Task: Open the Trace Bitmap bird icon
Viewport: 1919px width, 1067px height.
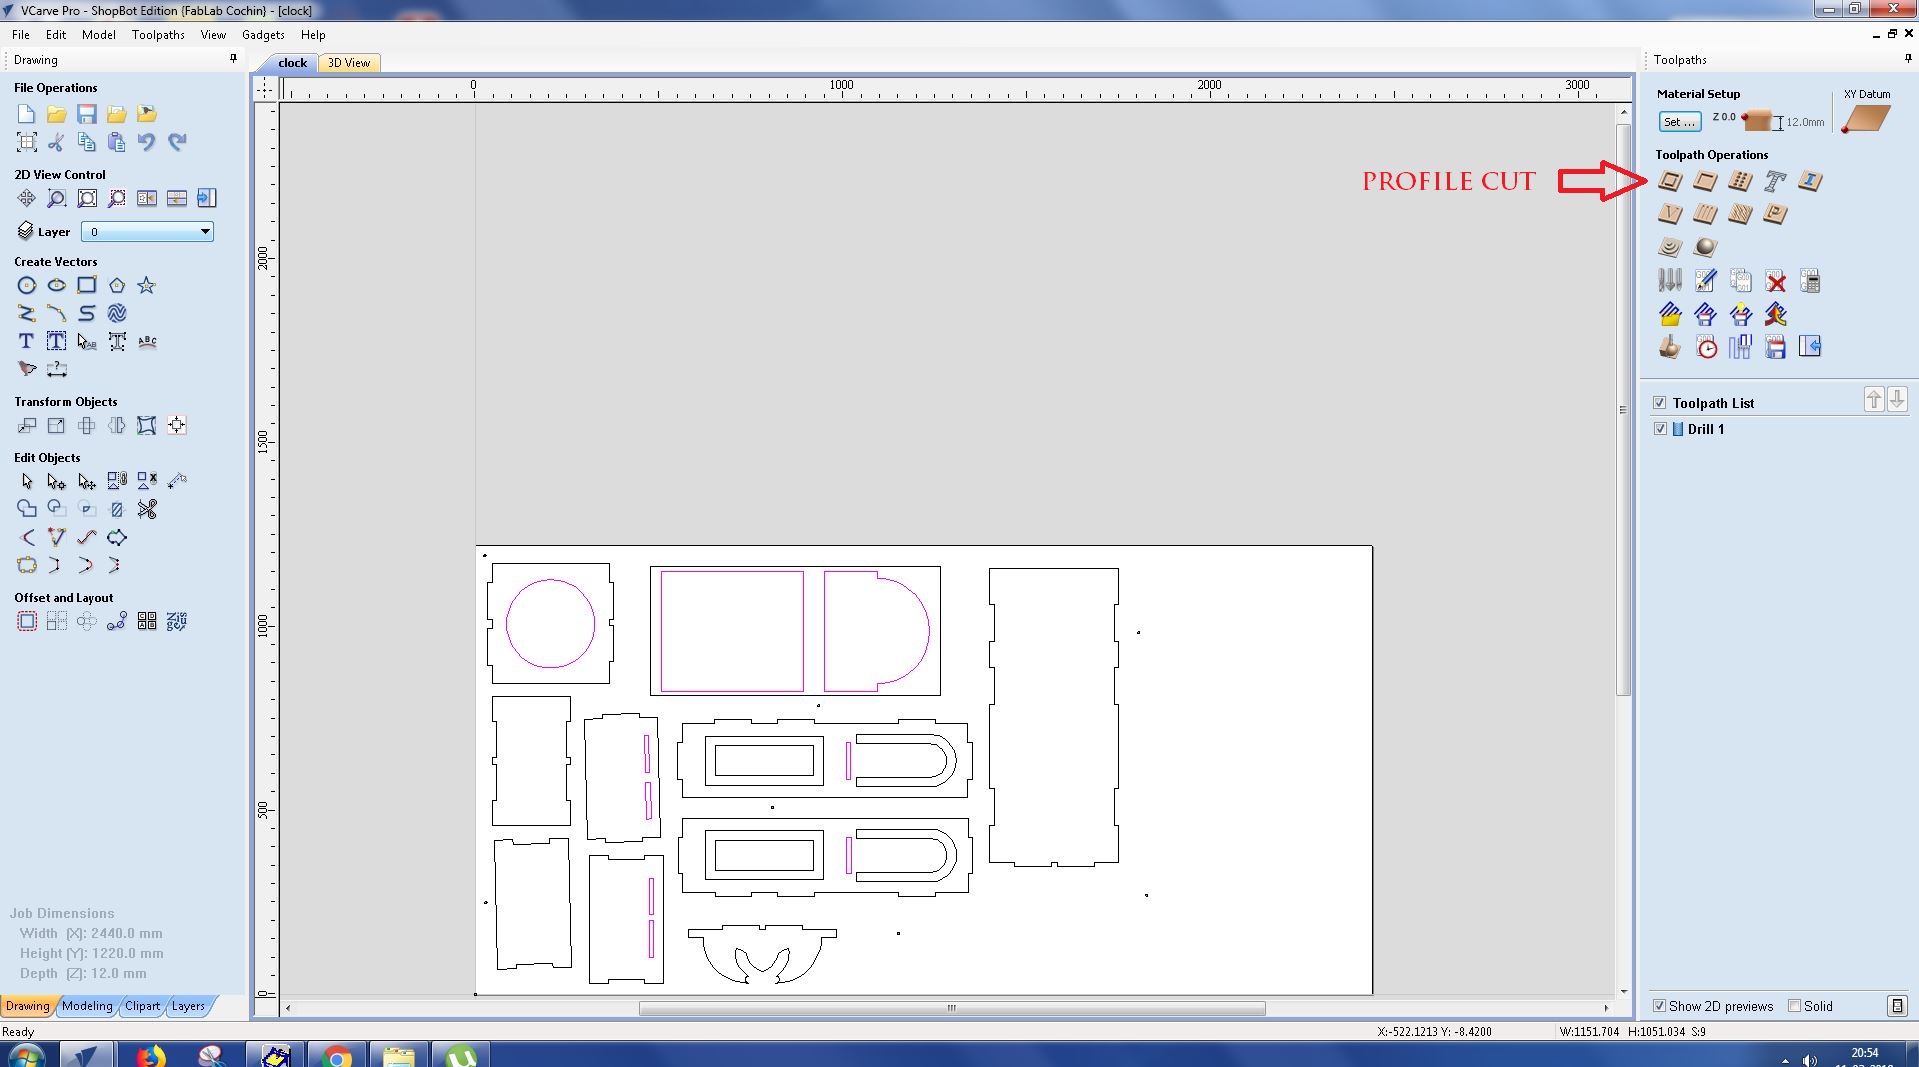Action: [27, 369]
